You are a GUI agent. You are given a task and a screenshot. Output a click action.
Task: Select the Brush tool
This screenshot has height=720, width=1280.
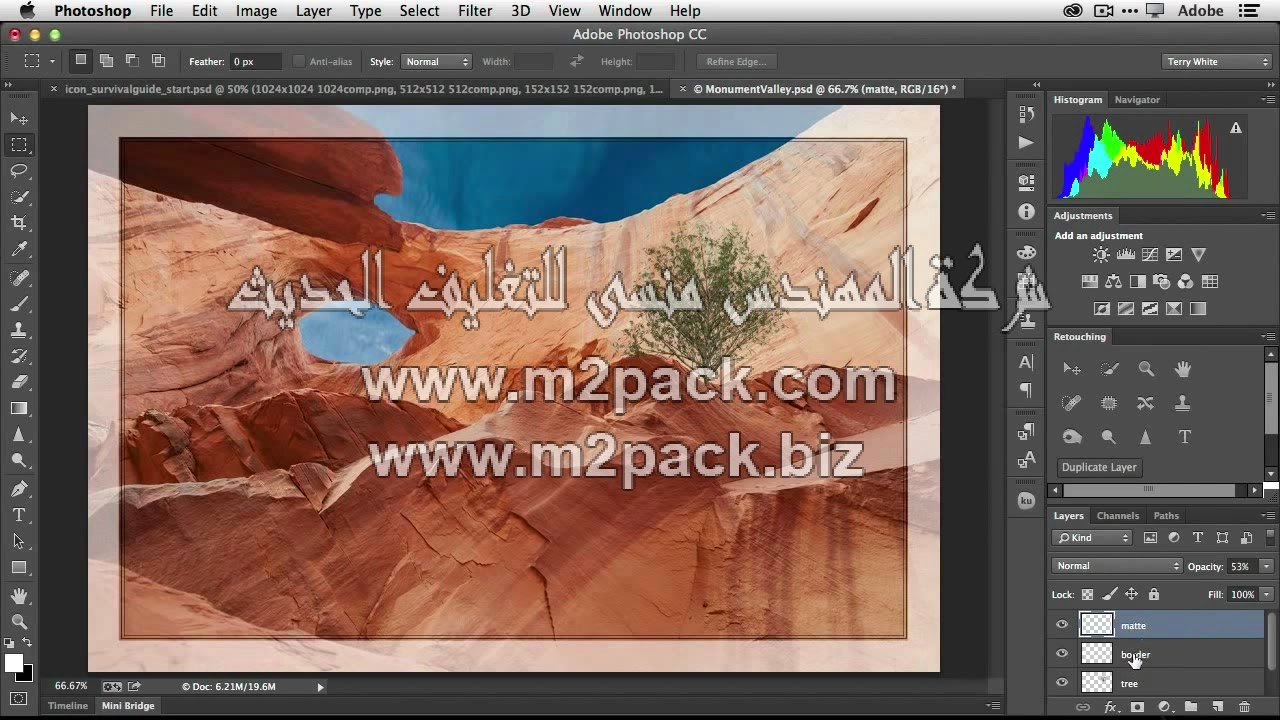coord(19,303)
